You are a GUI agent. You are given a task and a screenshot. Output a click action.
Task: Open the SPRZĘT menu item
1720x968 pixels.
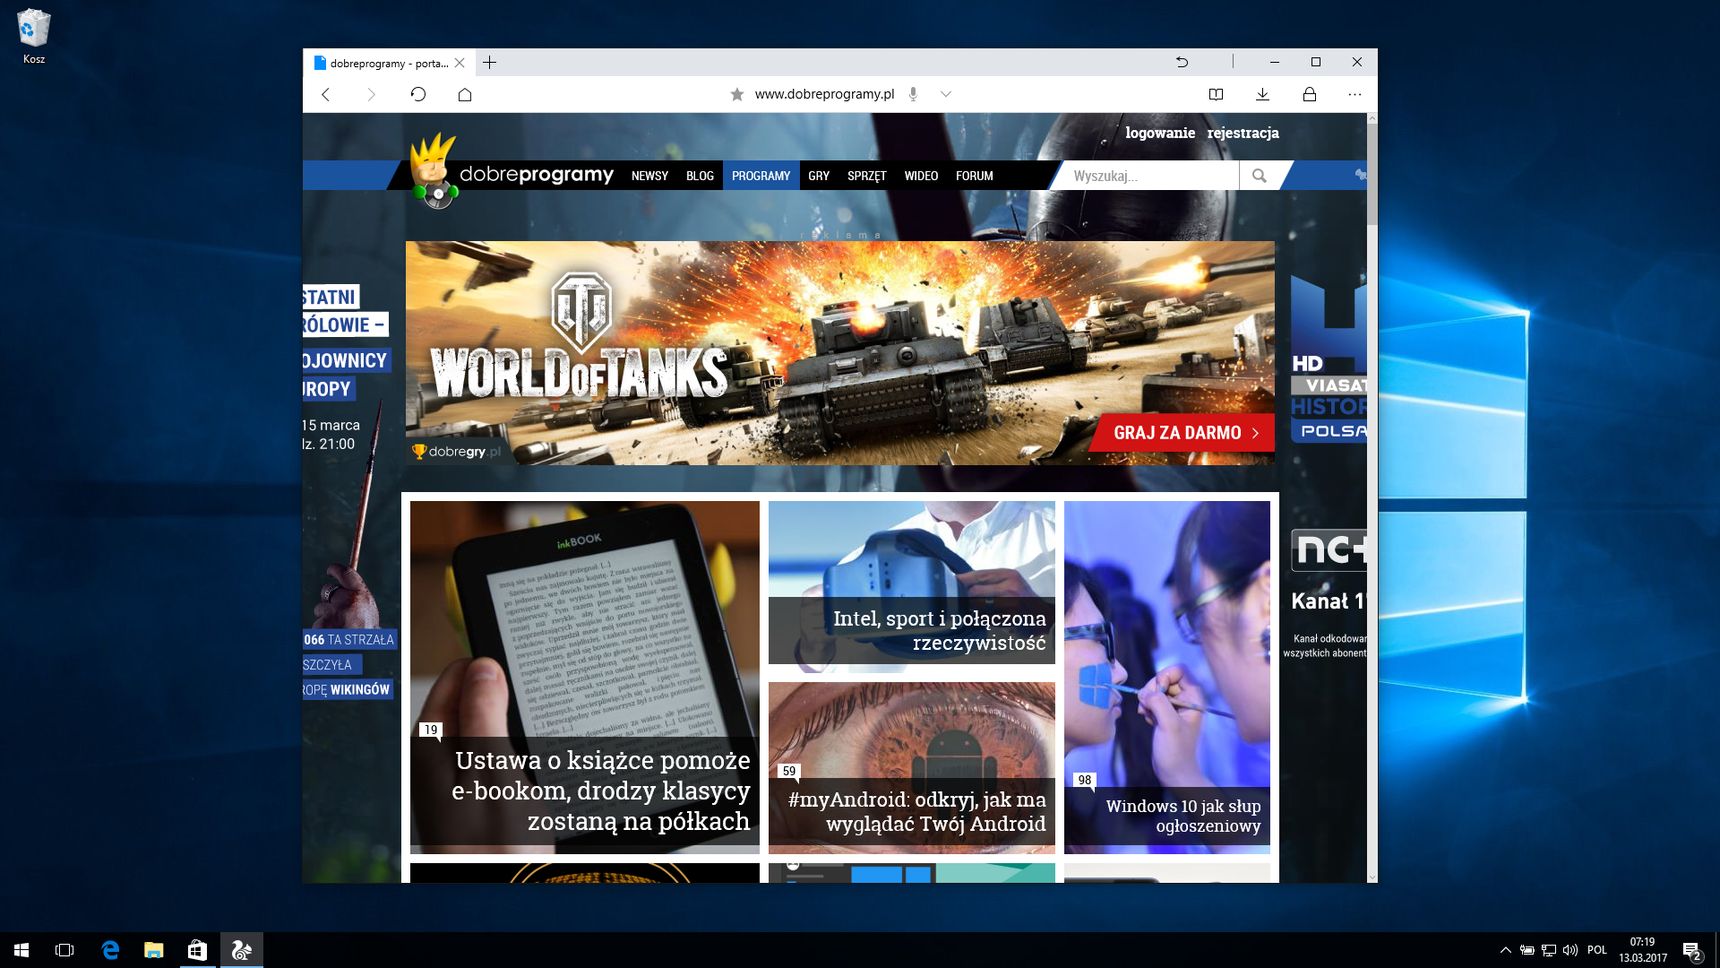pos(867,175)
